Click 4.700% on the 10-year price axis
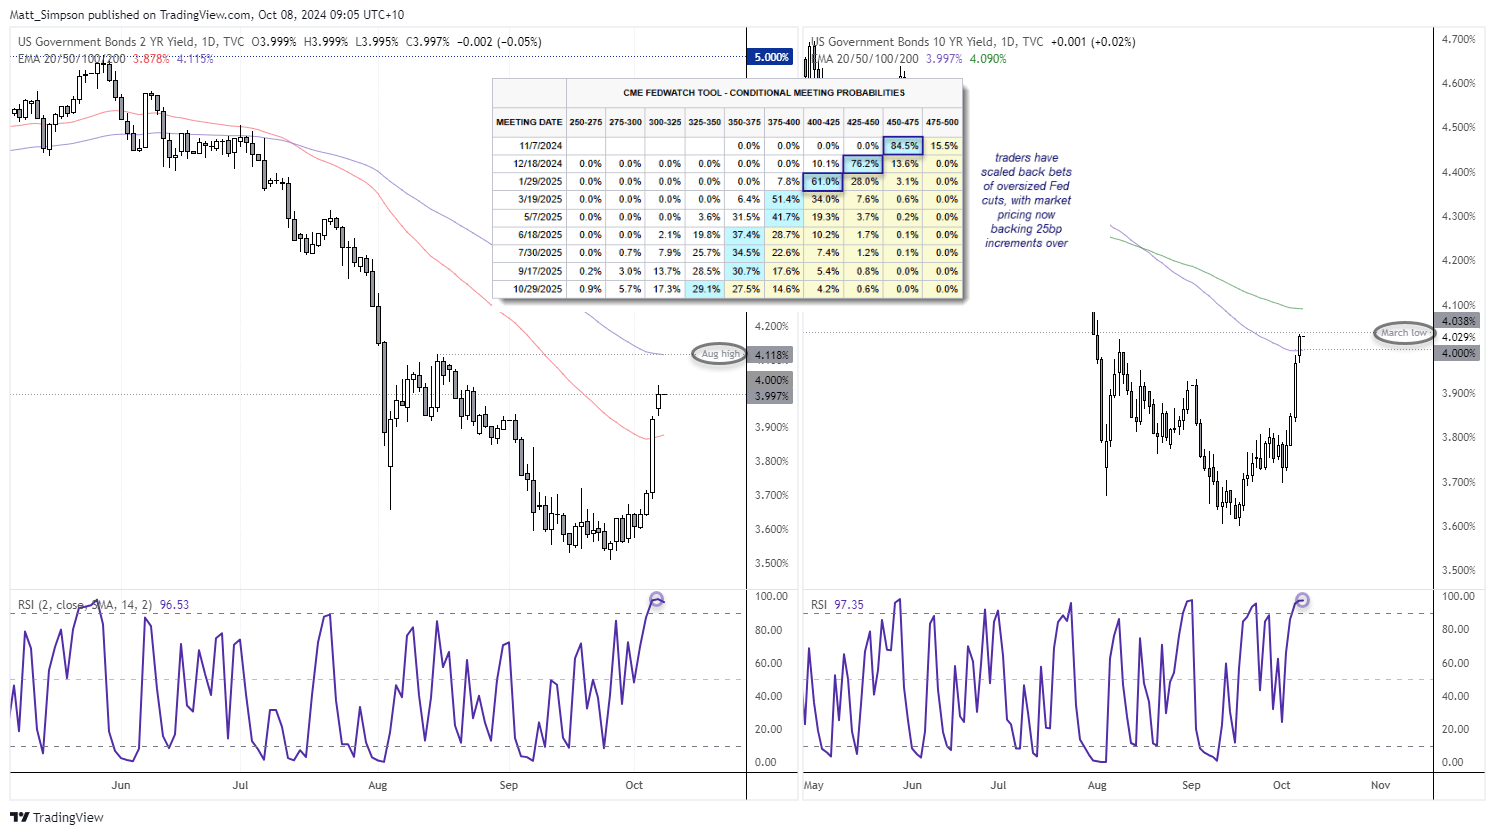 tap(1458, 39)
